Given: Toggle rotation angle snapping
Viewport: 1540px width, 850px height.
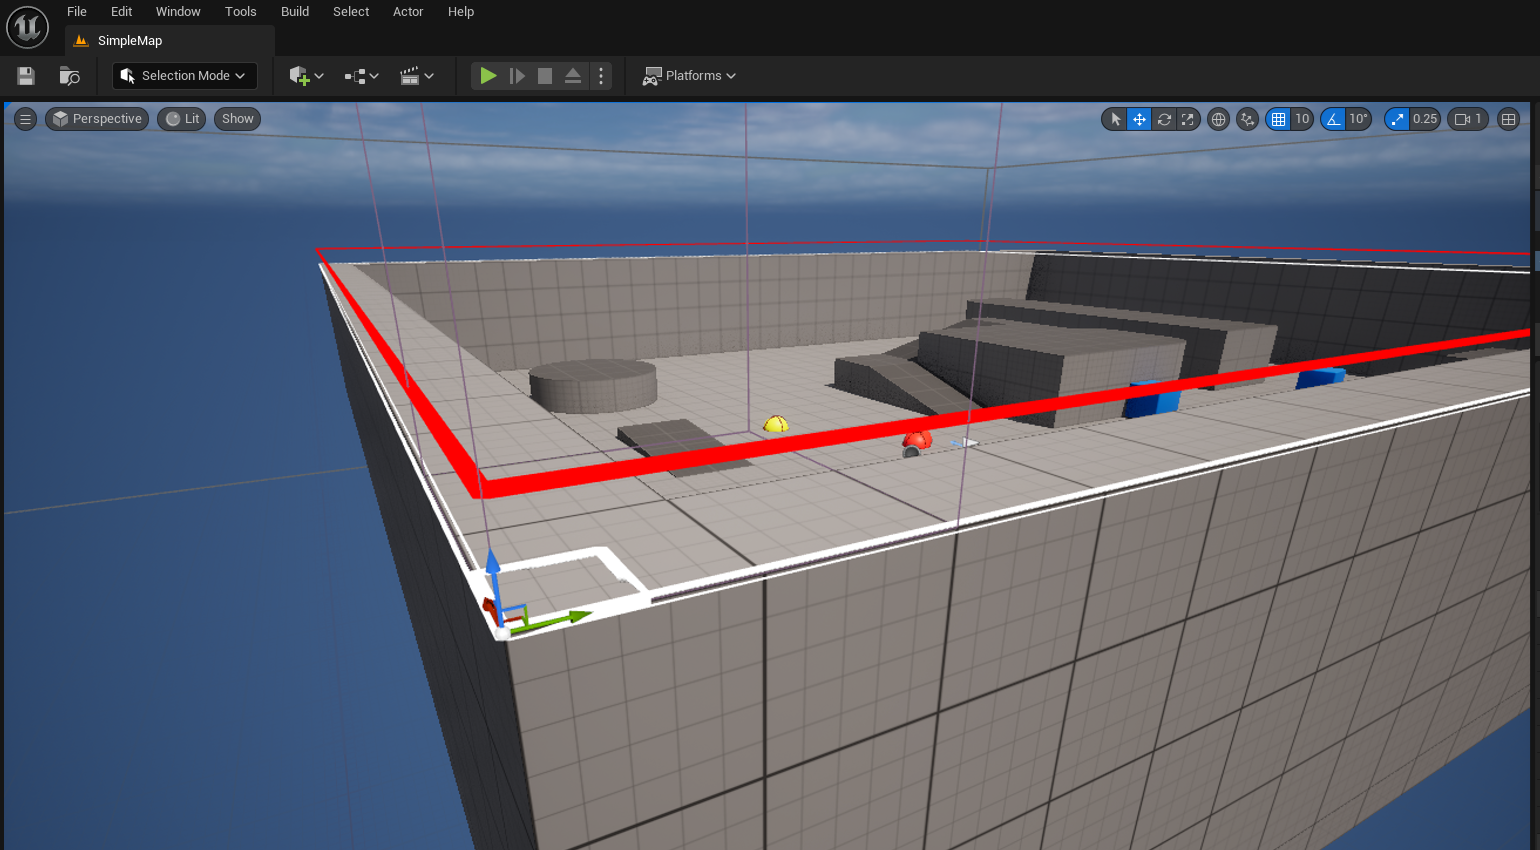Looking at the screenshot, I should point(1333,119).
